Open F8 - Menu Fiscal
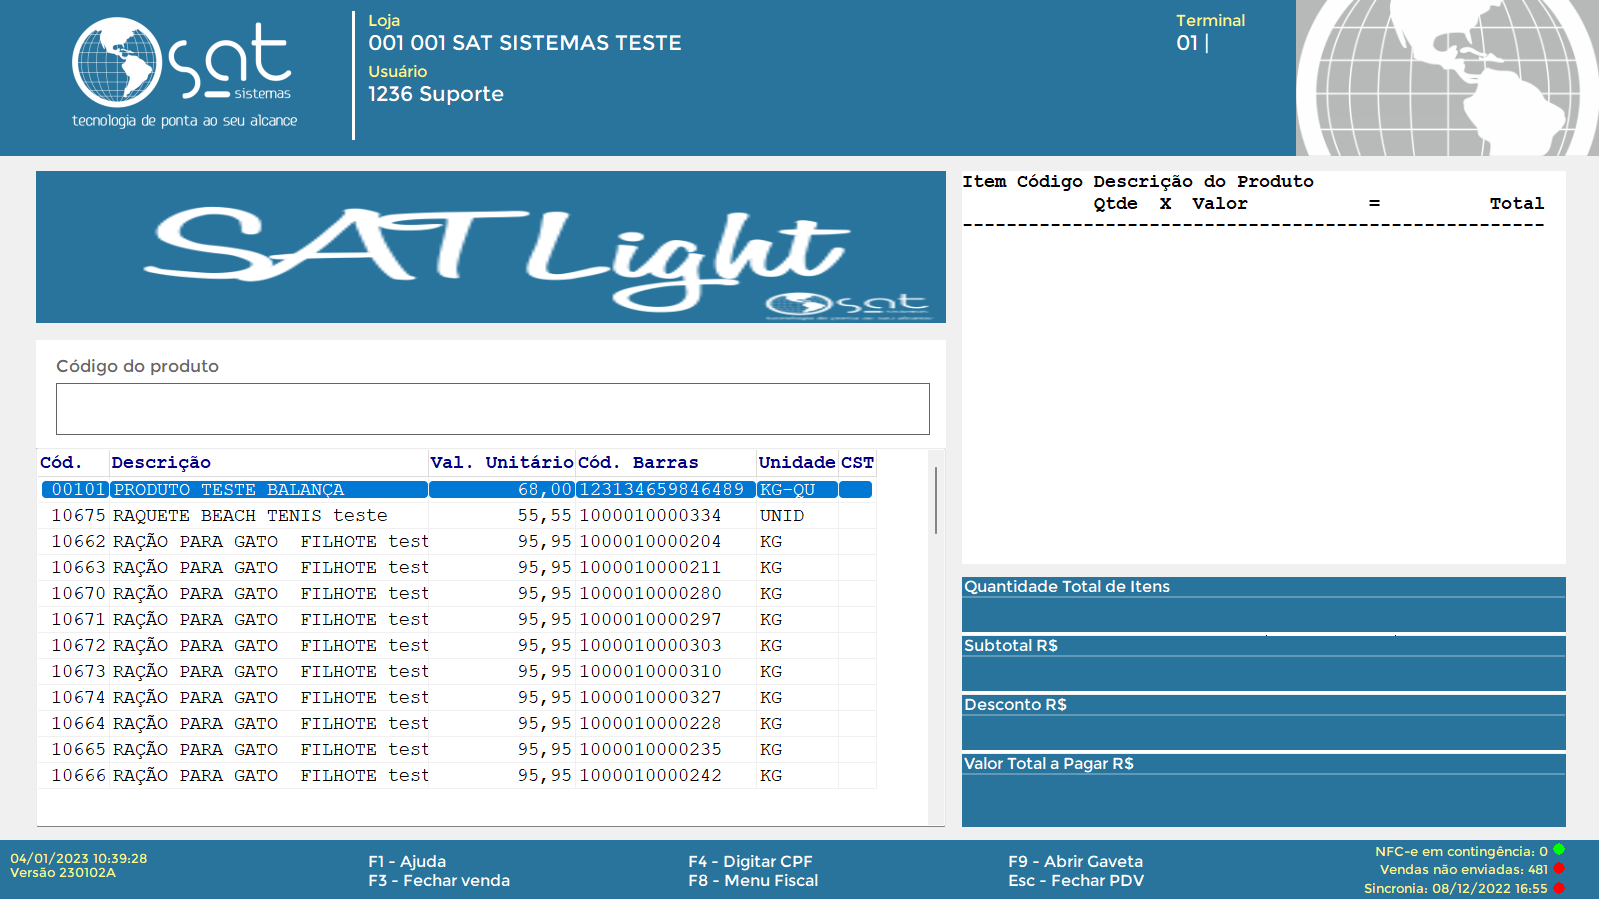The height and width of the screenshot is (899, 1599). pos(752,881)
